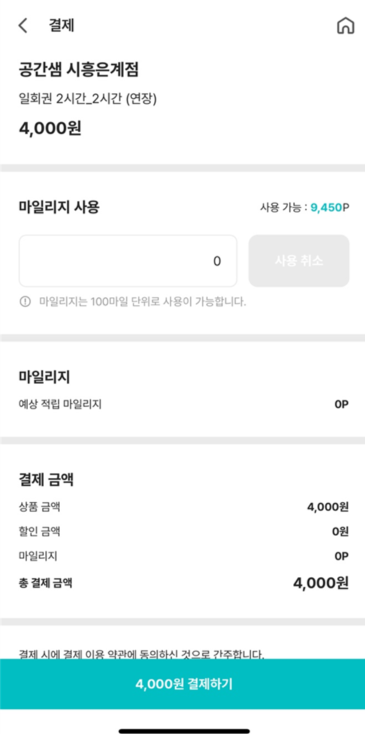Image resolution: width=365 pixels, height=734 pixels.
Task: Click the mileage amount input field
Action: (x=128, y=261)
